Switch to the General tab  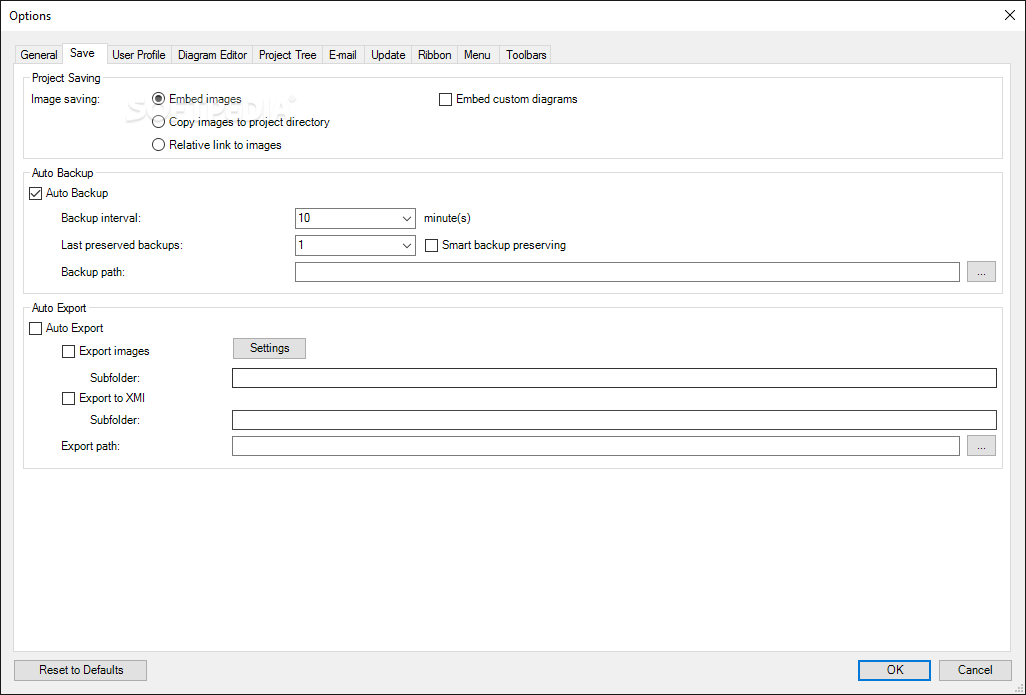[x=39, y=55]
